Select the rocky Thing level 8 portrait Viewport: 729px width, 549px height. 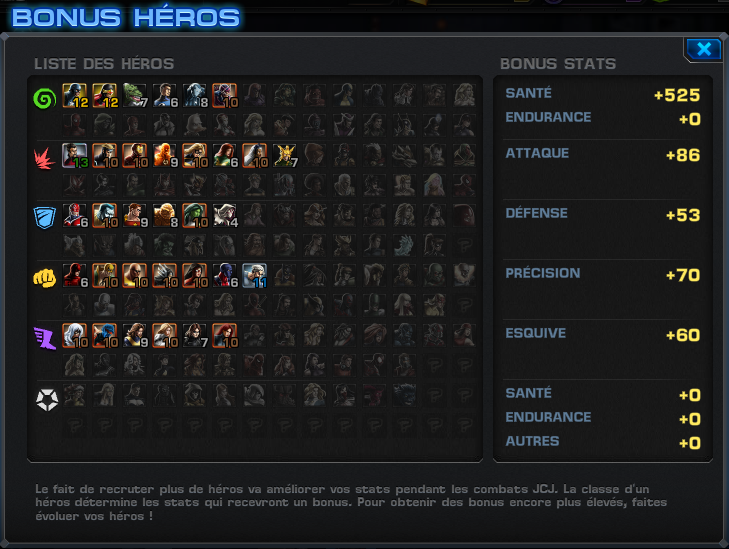click(x=165, y=215)
